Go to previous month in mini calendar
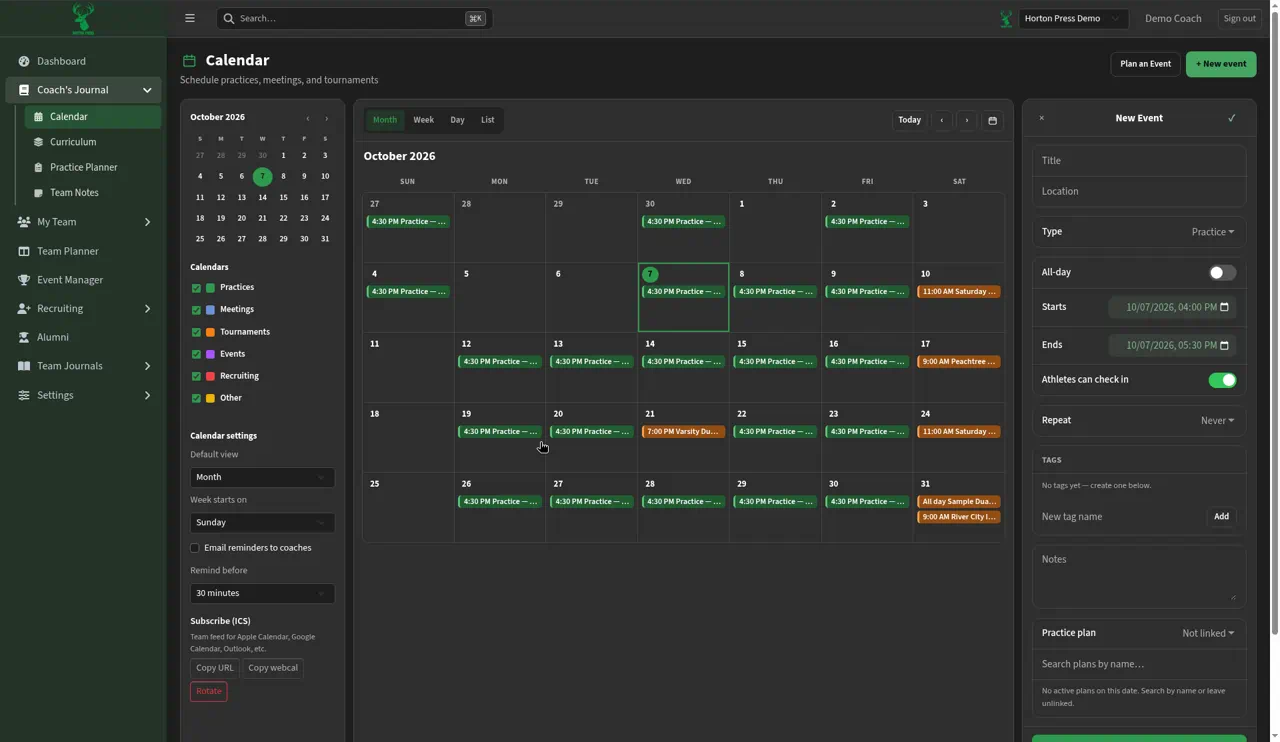The height and width of the screenshot is (742, 1280). [308, 118]
